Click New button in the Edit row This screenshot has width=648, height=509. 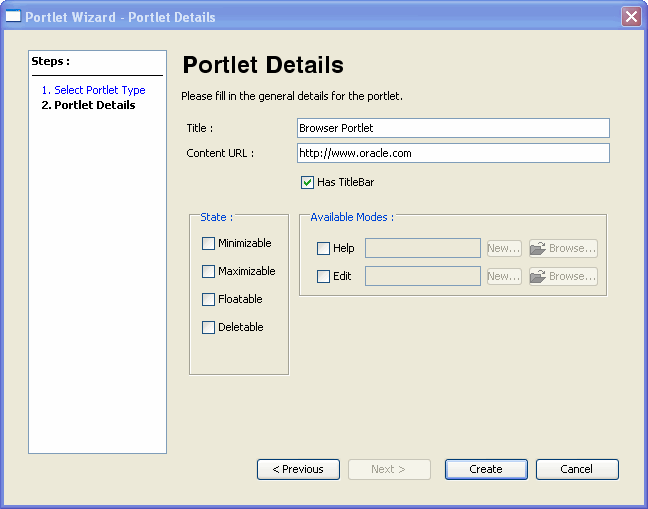[x=504, y=276]
